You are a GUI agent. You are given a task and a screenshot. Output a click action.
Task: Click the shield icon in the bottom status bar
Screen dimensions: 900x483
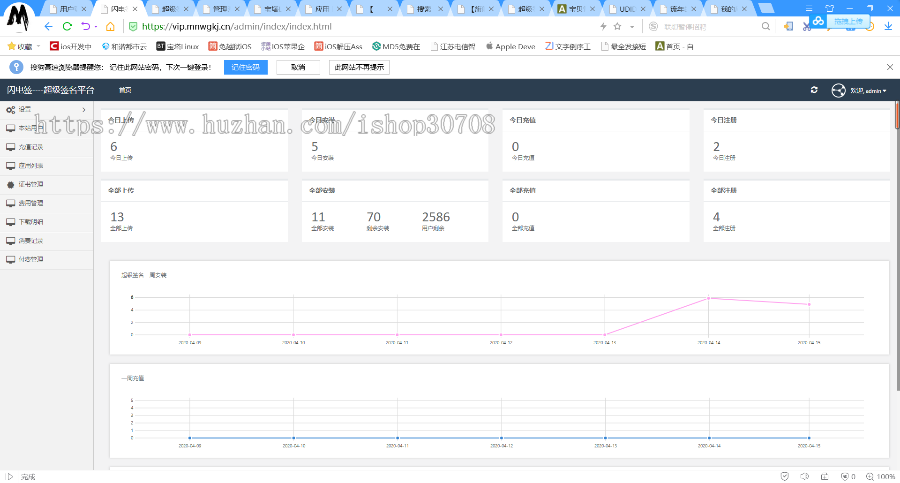point(785,476)
